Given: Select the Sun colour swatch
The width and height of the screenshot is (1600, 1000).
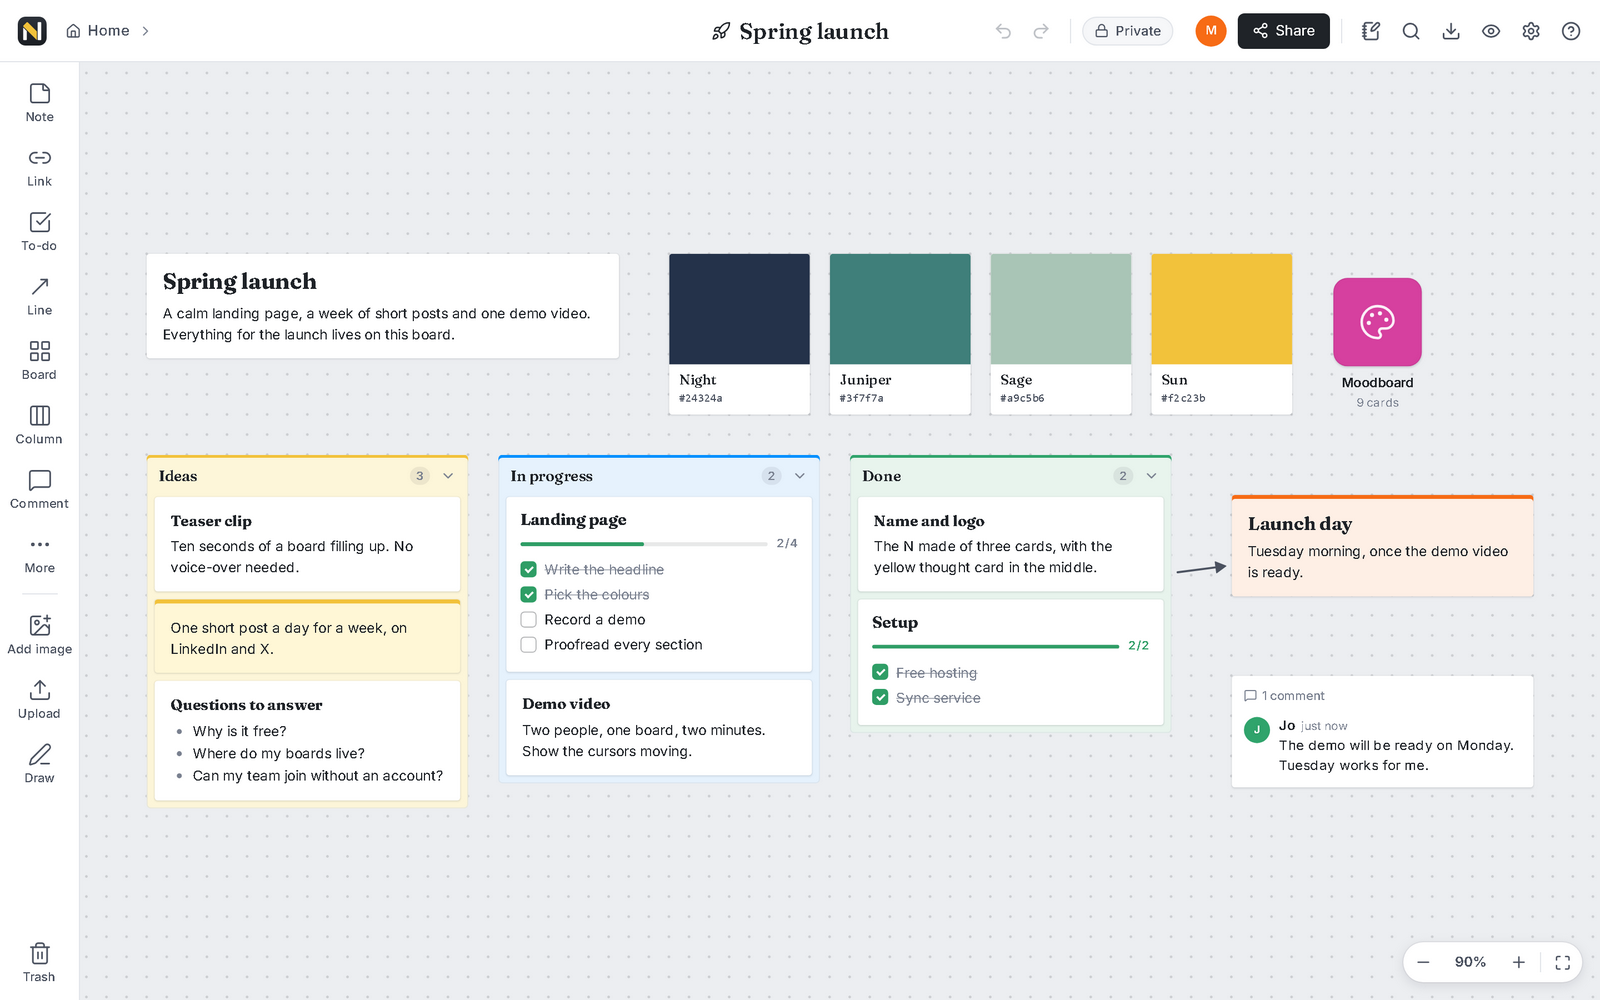Looking at the screenshot, I should click(x=1222, y=334).
